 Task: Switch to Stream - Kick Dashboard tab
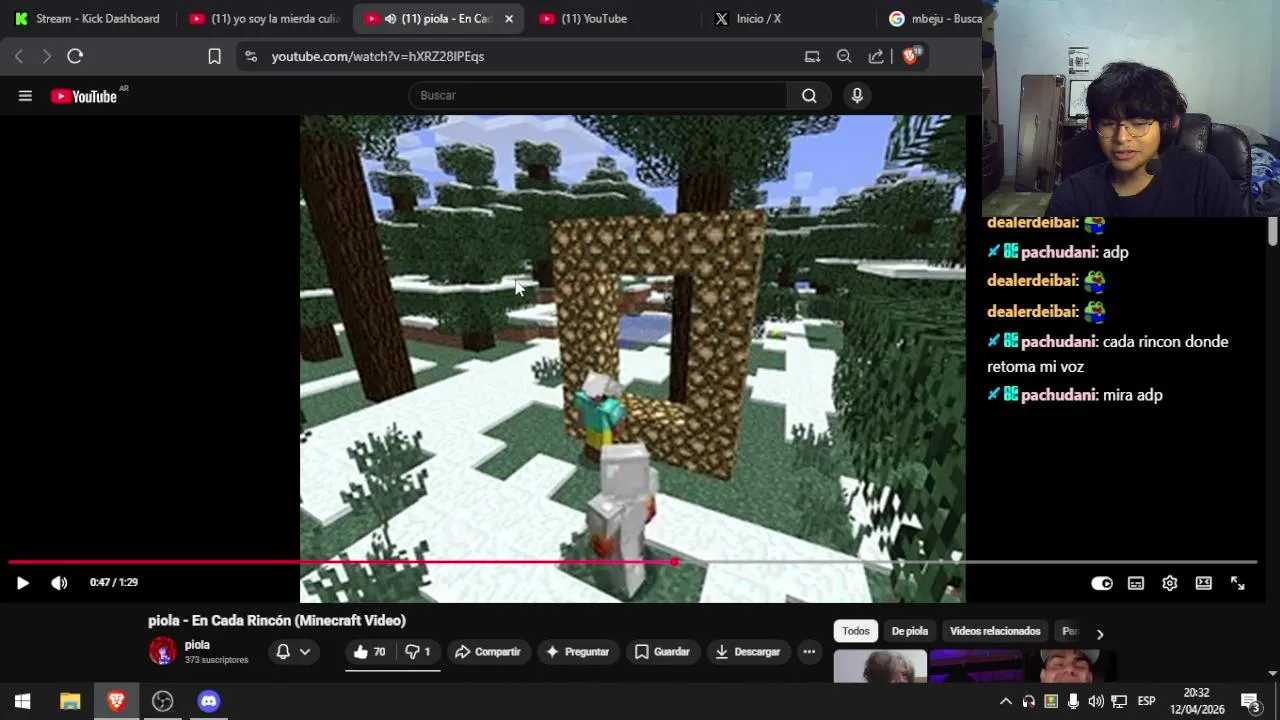point(88,18)
